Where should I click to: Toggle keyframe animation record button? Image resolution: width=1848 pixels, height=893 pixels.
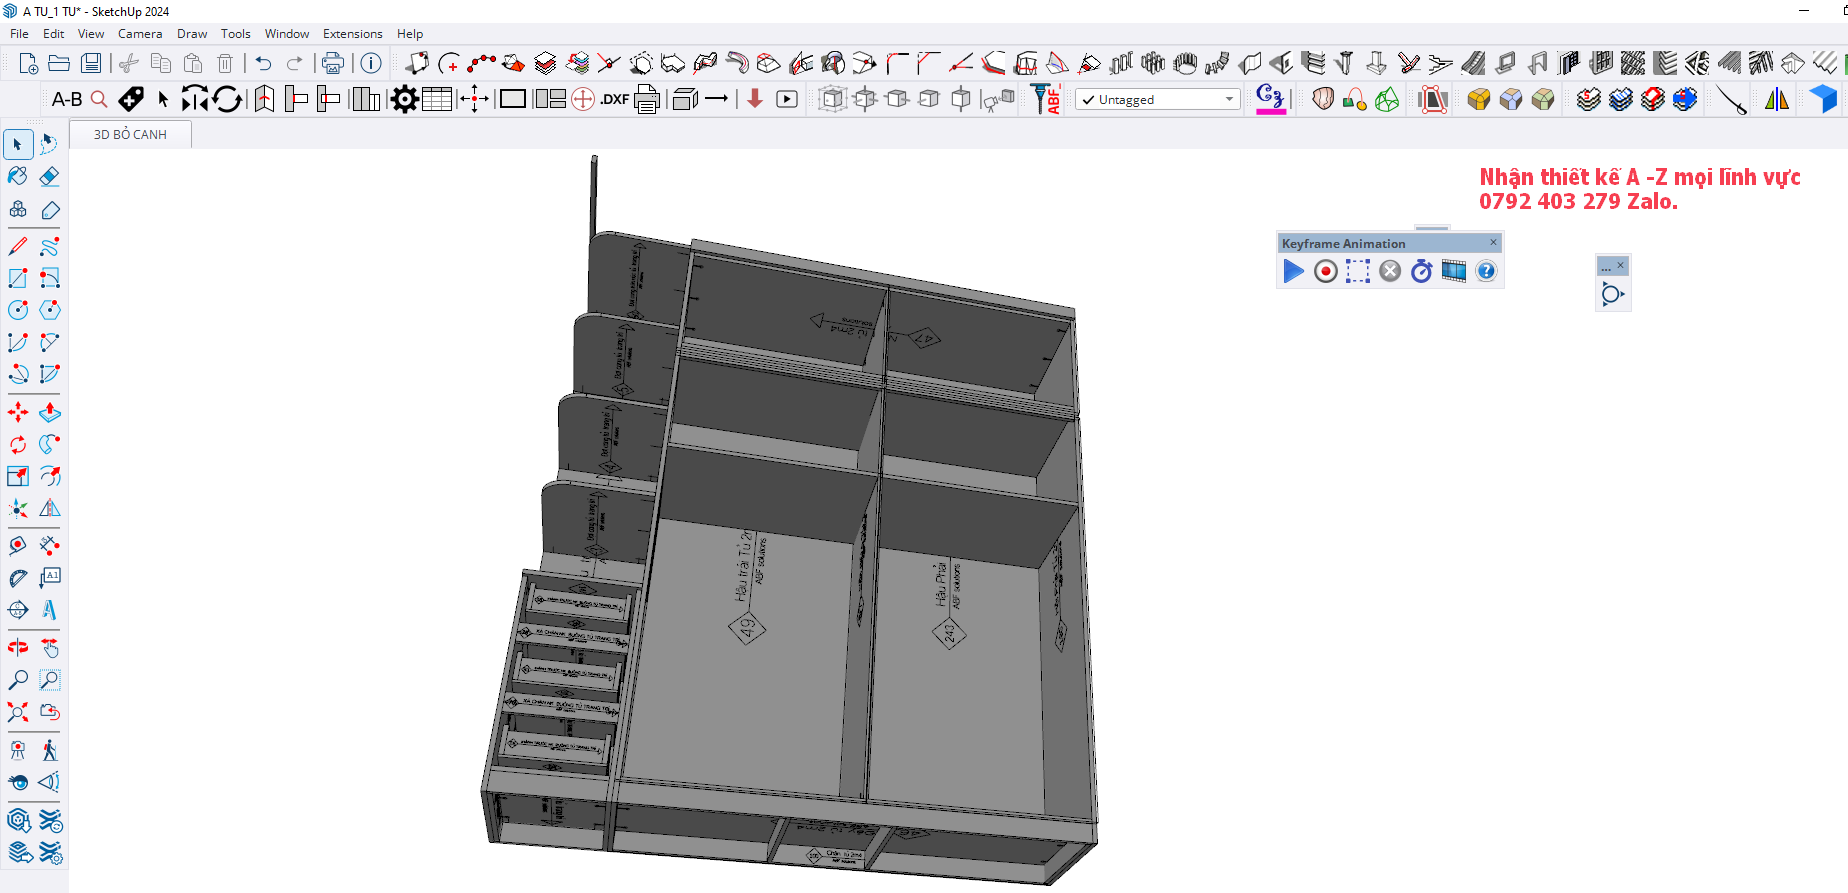pos(1325,271)
